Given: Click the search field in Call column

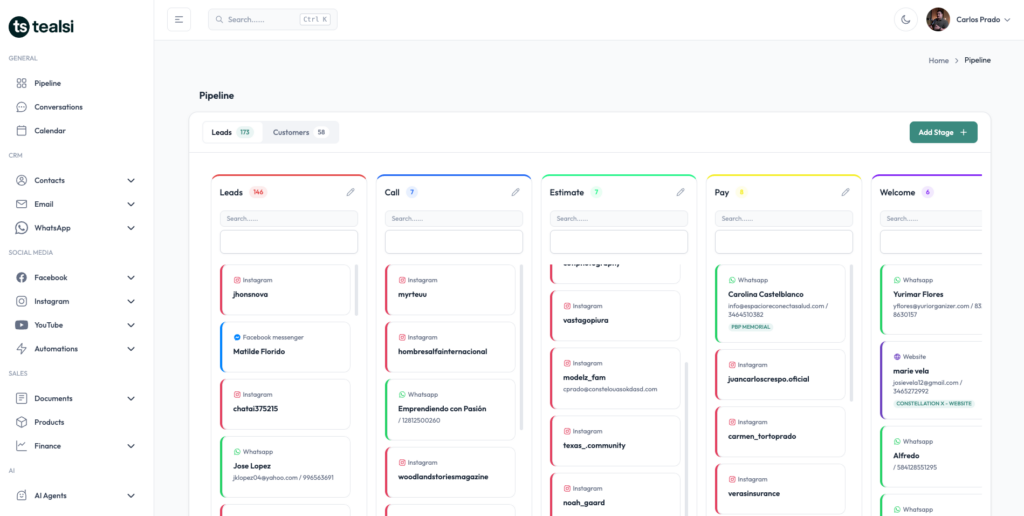Looking at the screenshot, I should tap(453, 218).
